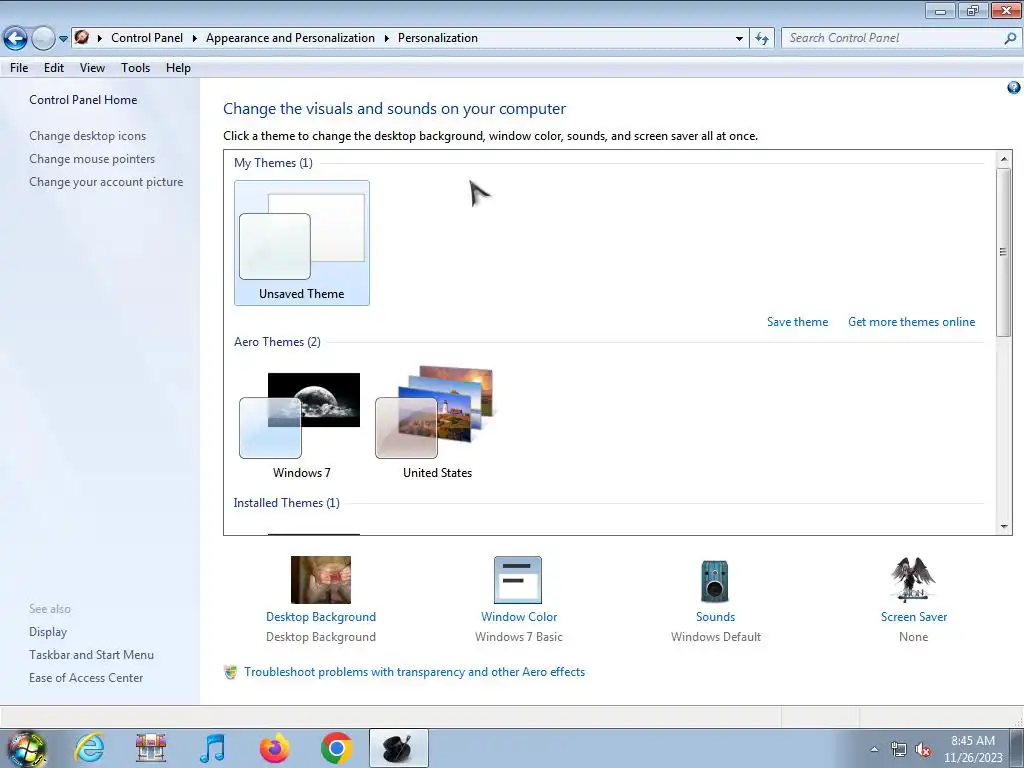This screenshot has height=768, width=1024.
Task: Open the Edit menu
Action: click(54, 68)
